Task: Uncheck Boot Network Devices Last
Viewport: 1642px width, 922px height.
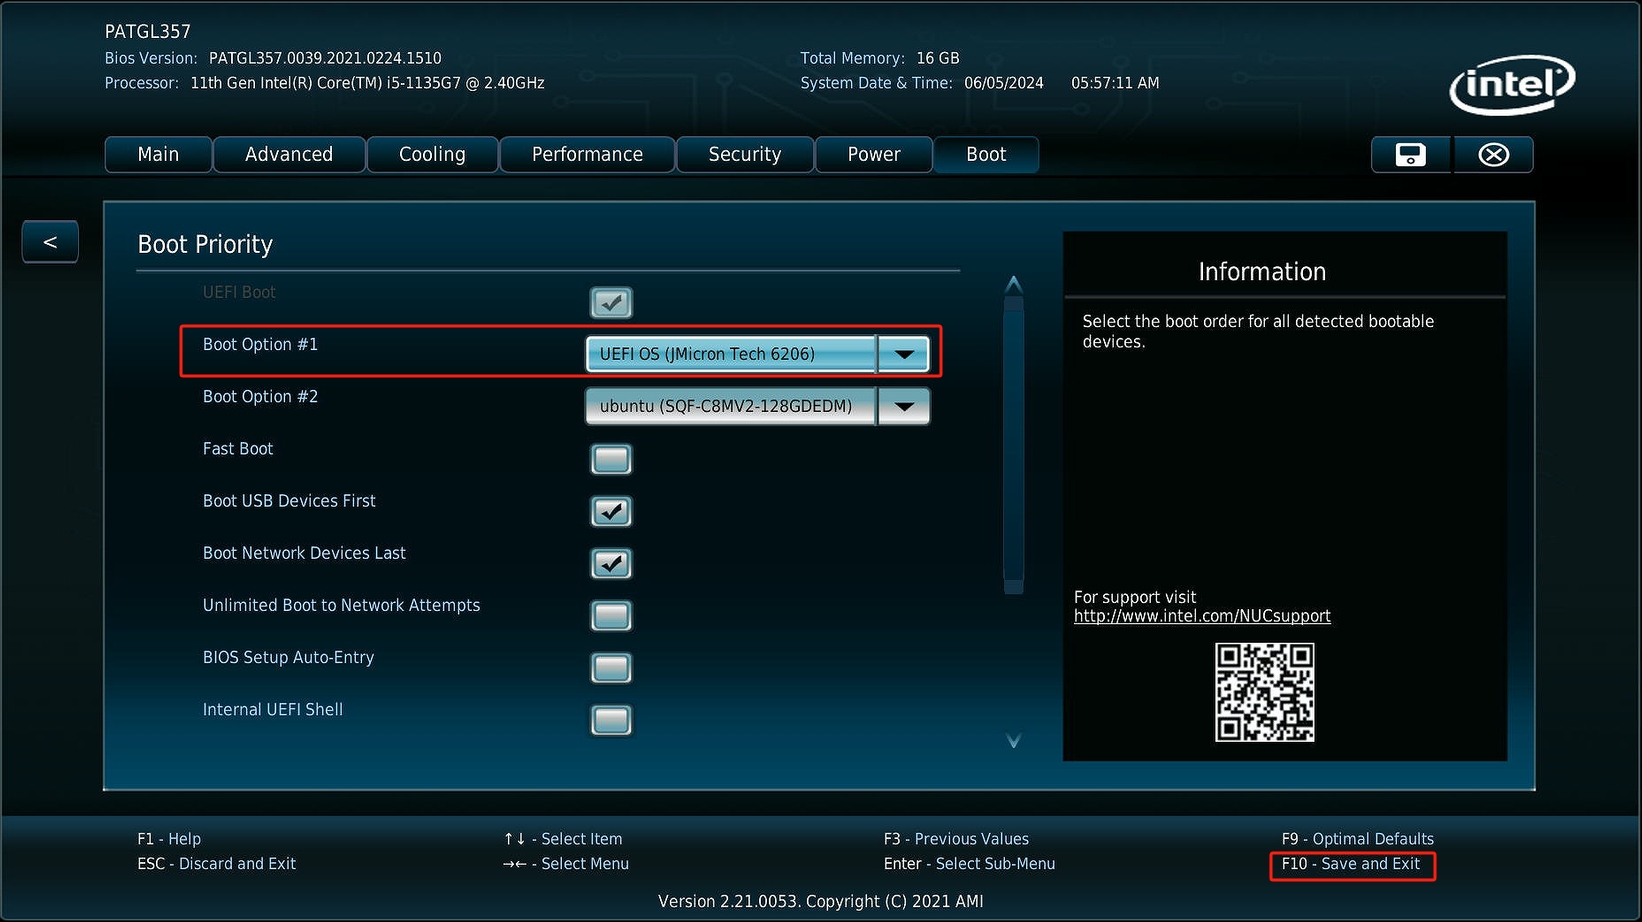Action: point(611,563)
